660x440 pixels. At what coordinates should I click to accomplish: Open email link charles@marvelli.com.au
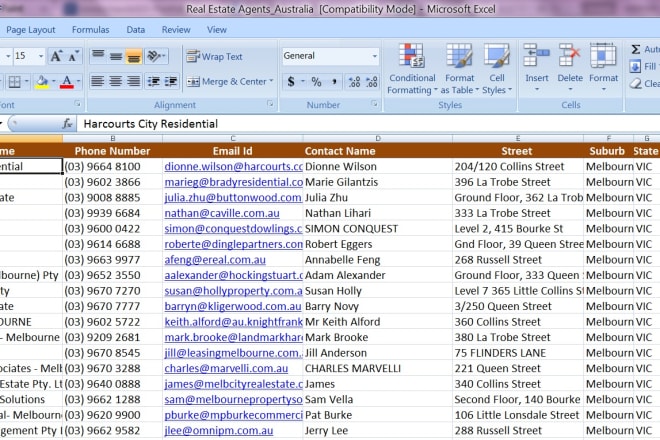[x=226, y=368]
